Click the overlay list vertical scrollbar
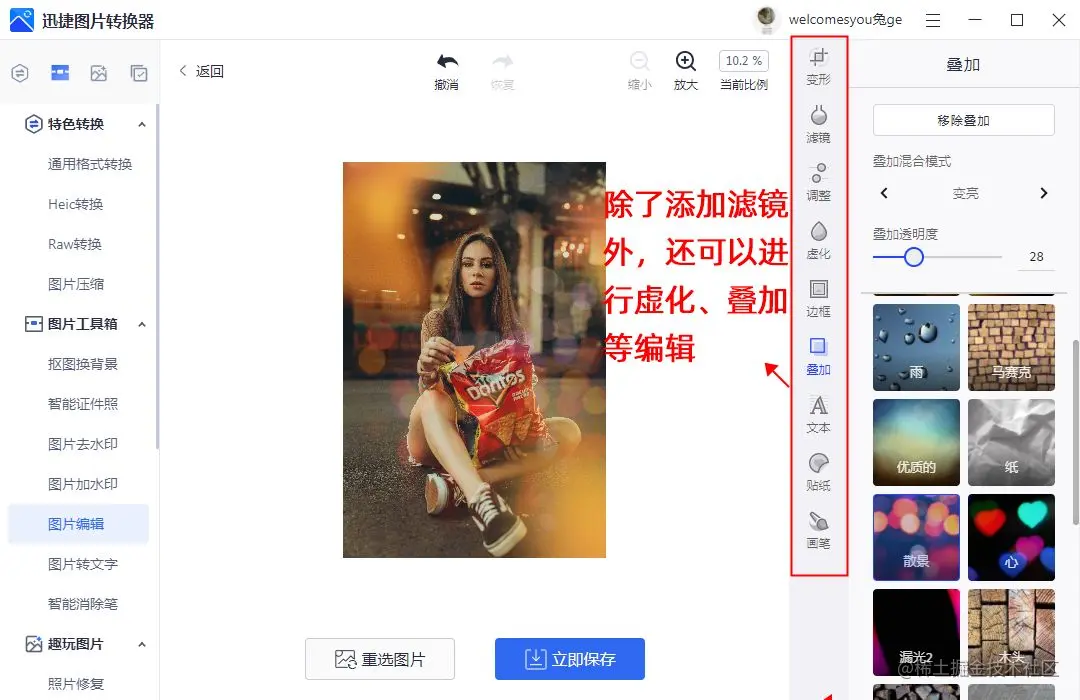Image resolution: width=1080 pixels, height=700 pixels. coord(1075,432)
